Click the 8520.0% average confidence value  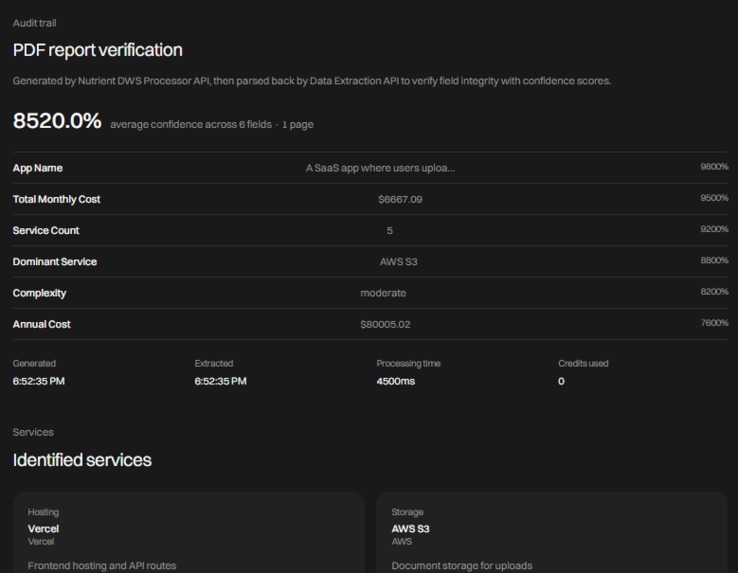pos(57,121)
